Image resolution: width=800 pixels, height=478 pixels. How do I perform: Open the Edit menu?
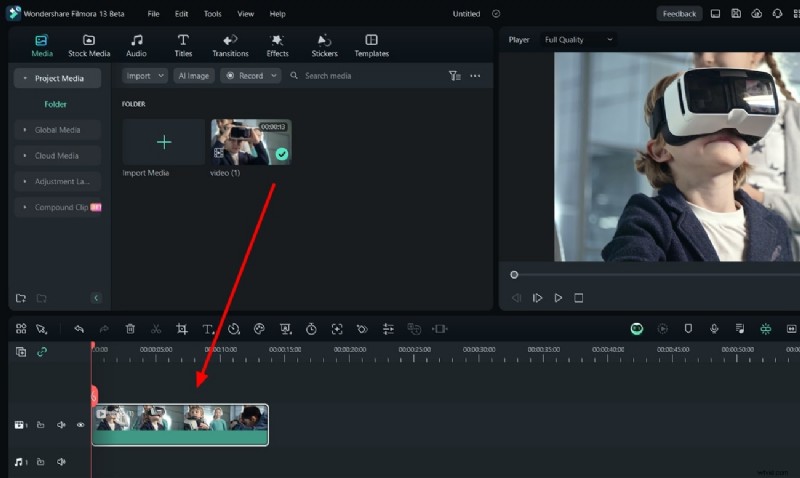tap(181, 14)
